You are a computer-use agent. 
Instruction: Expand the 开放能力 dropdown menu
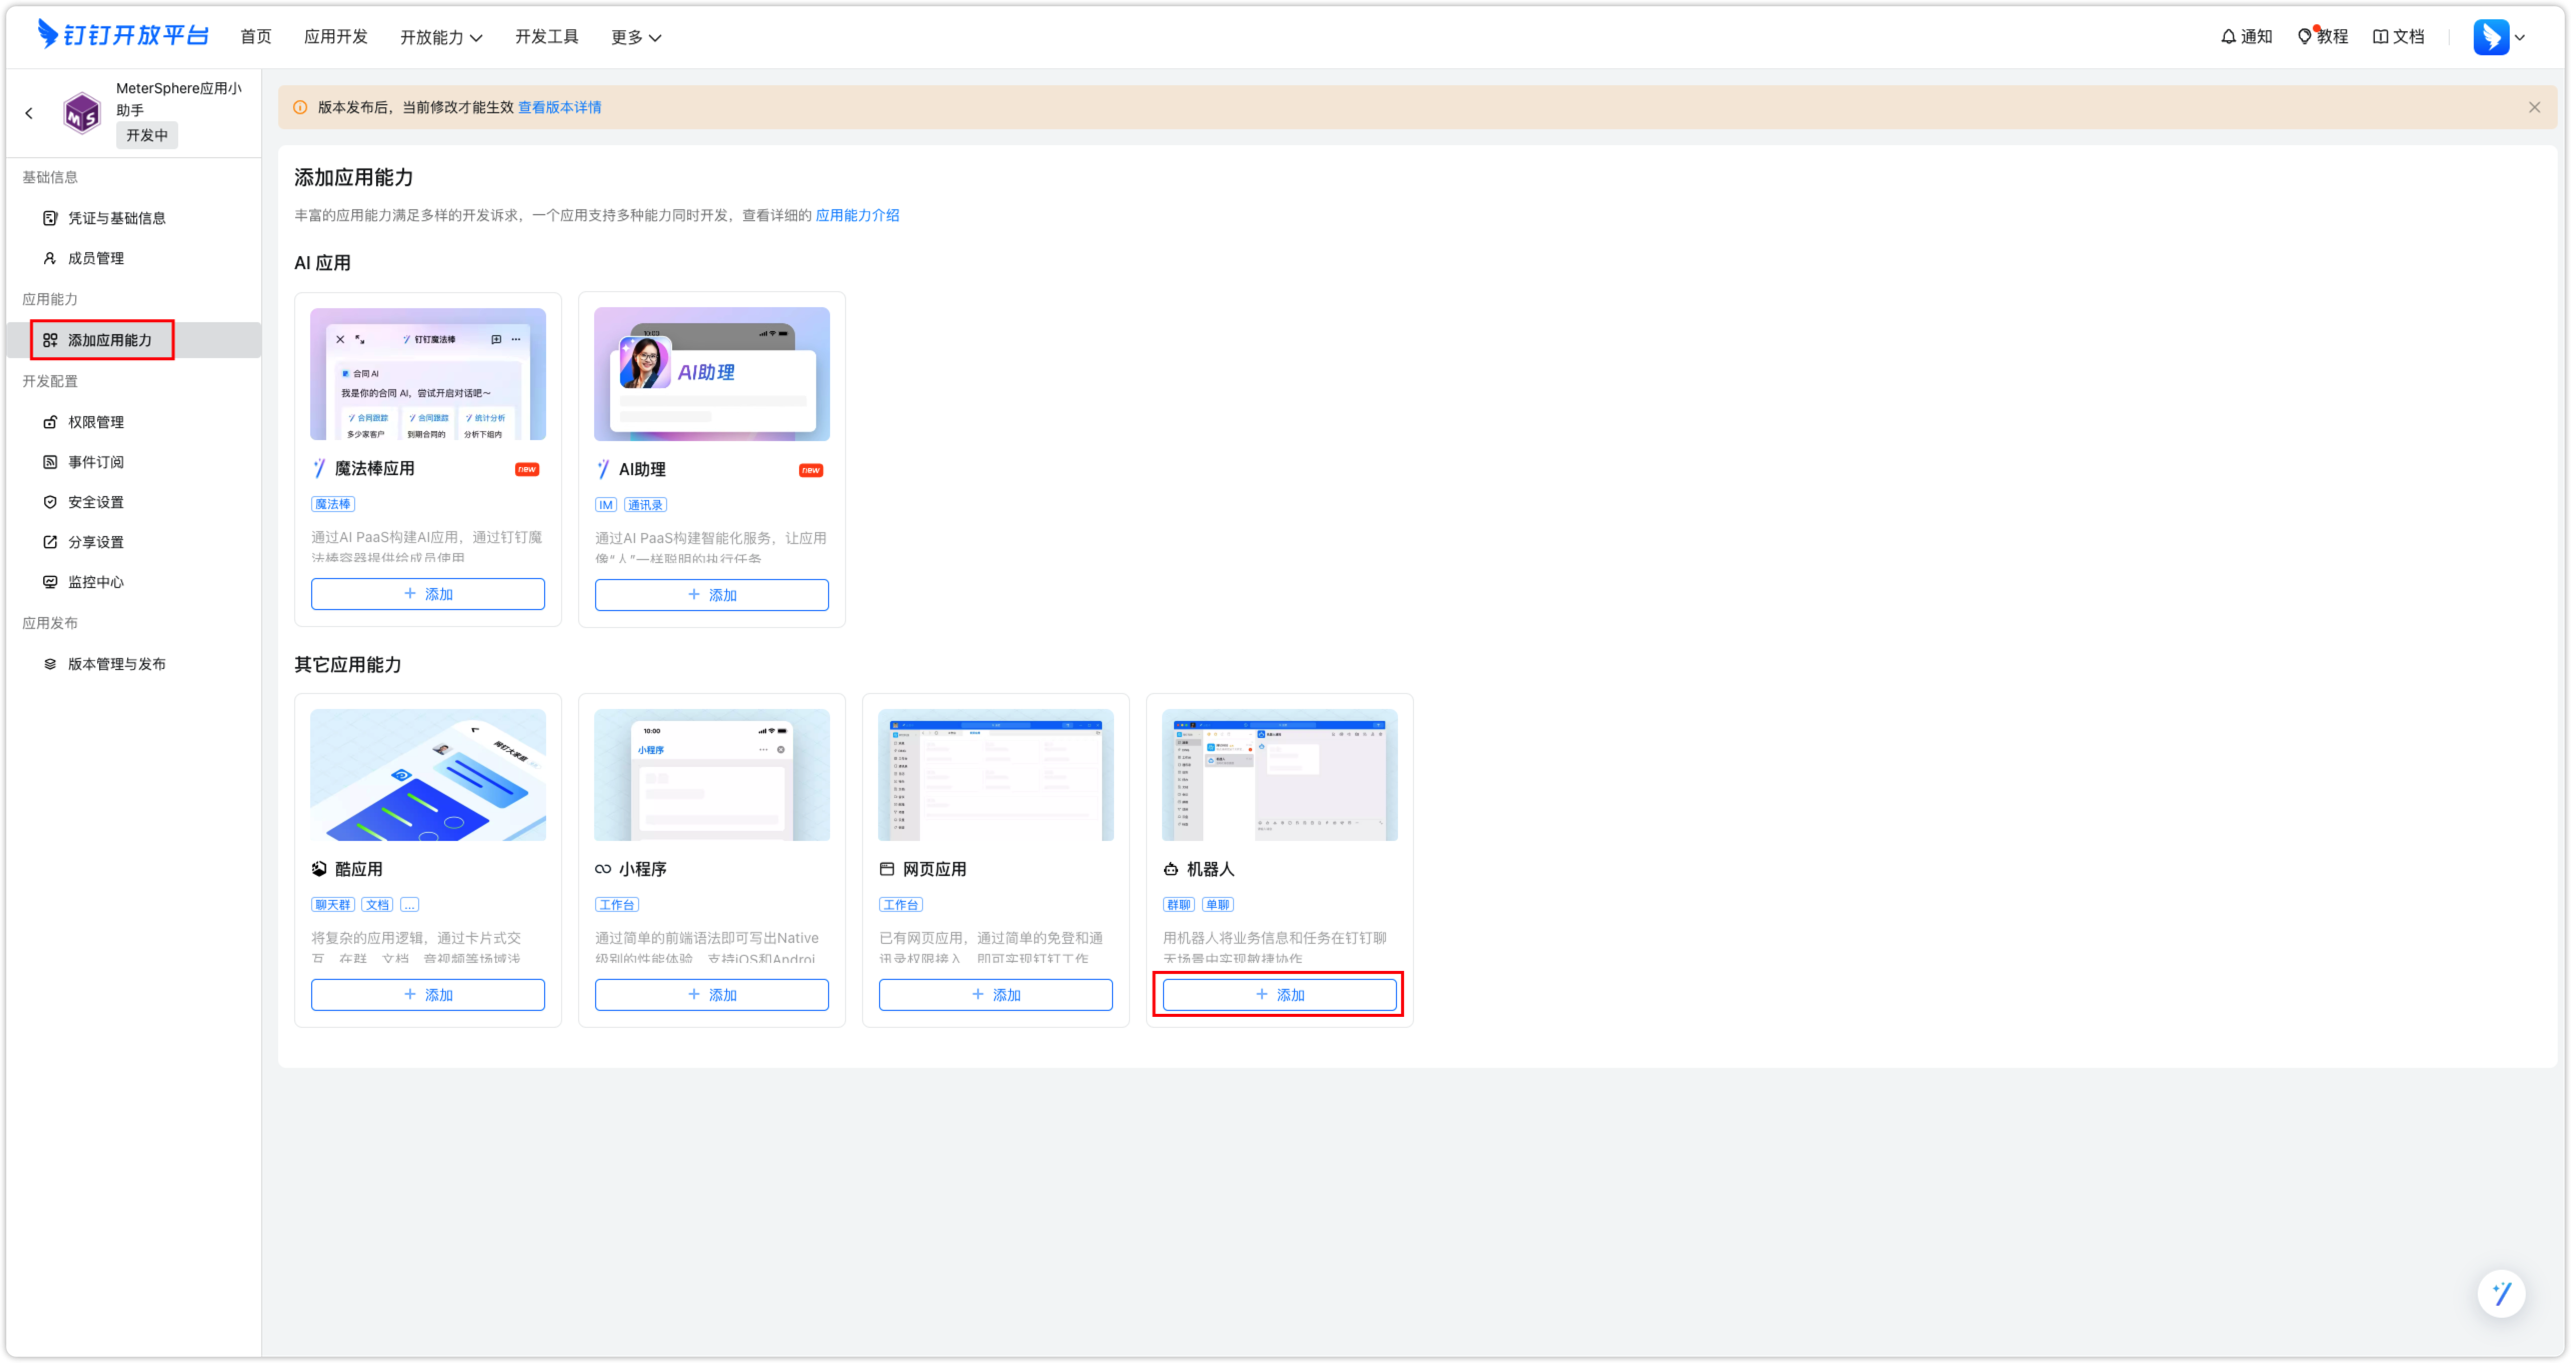441,37
